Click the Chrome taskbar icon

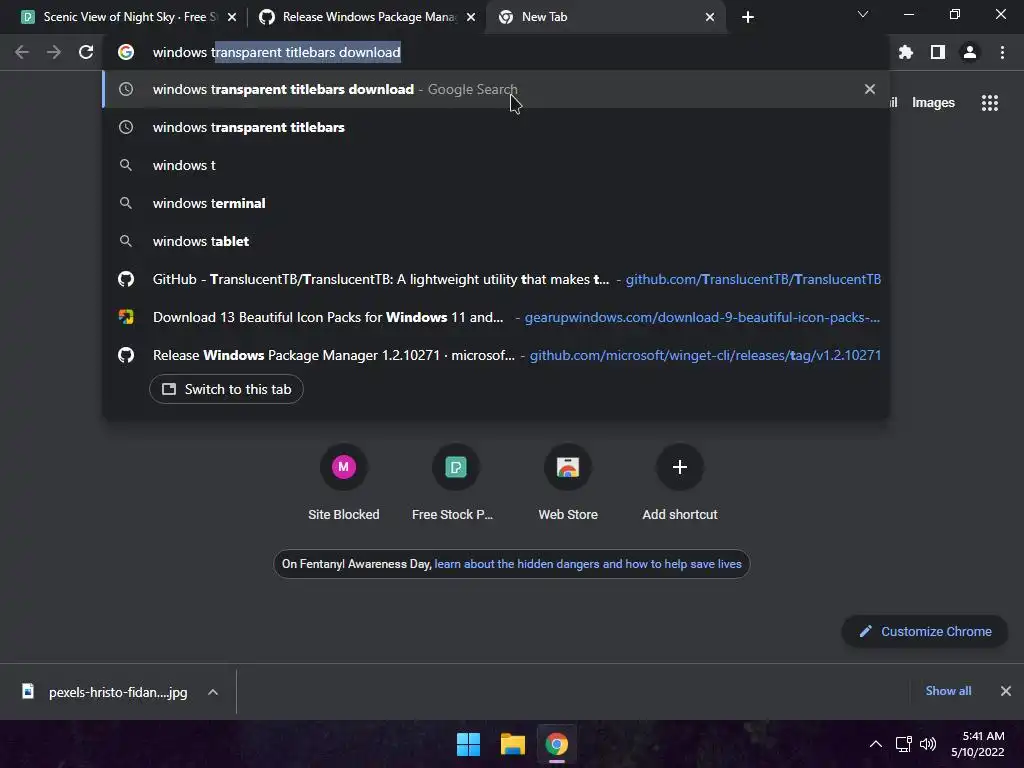(556, 744)
